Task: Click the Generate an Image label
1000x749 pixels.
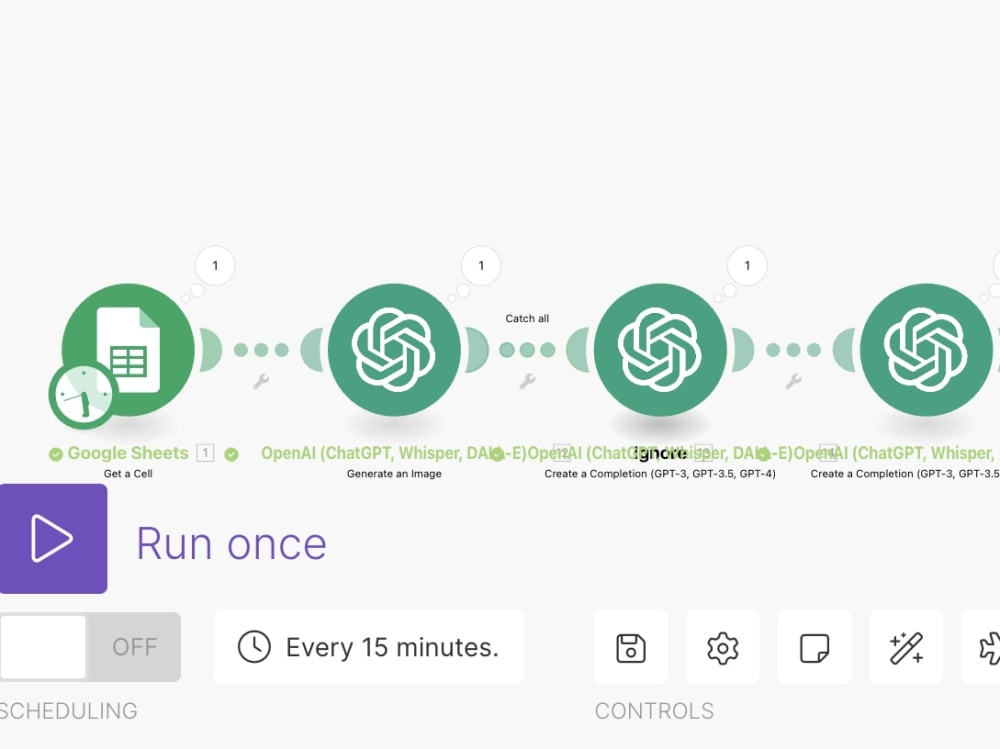Action: pyautogui.click(x=394, y=473)
